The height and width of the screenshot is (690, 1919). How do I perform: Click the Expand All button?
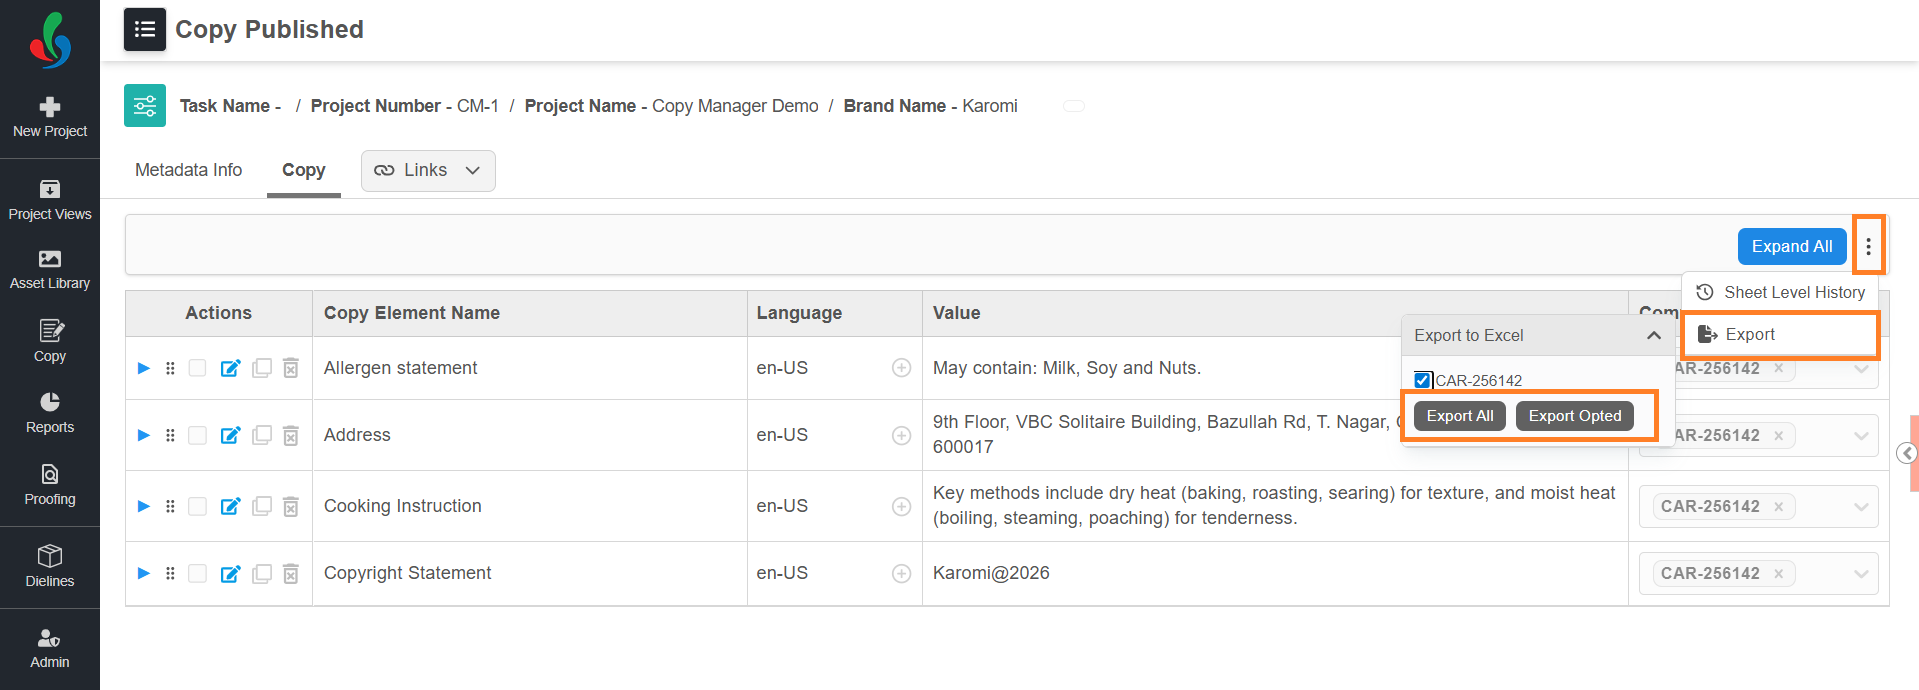[1791, 246]
